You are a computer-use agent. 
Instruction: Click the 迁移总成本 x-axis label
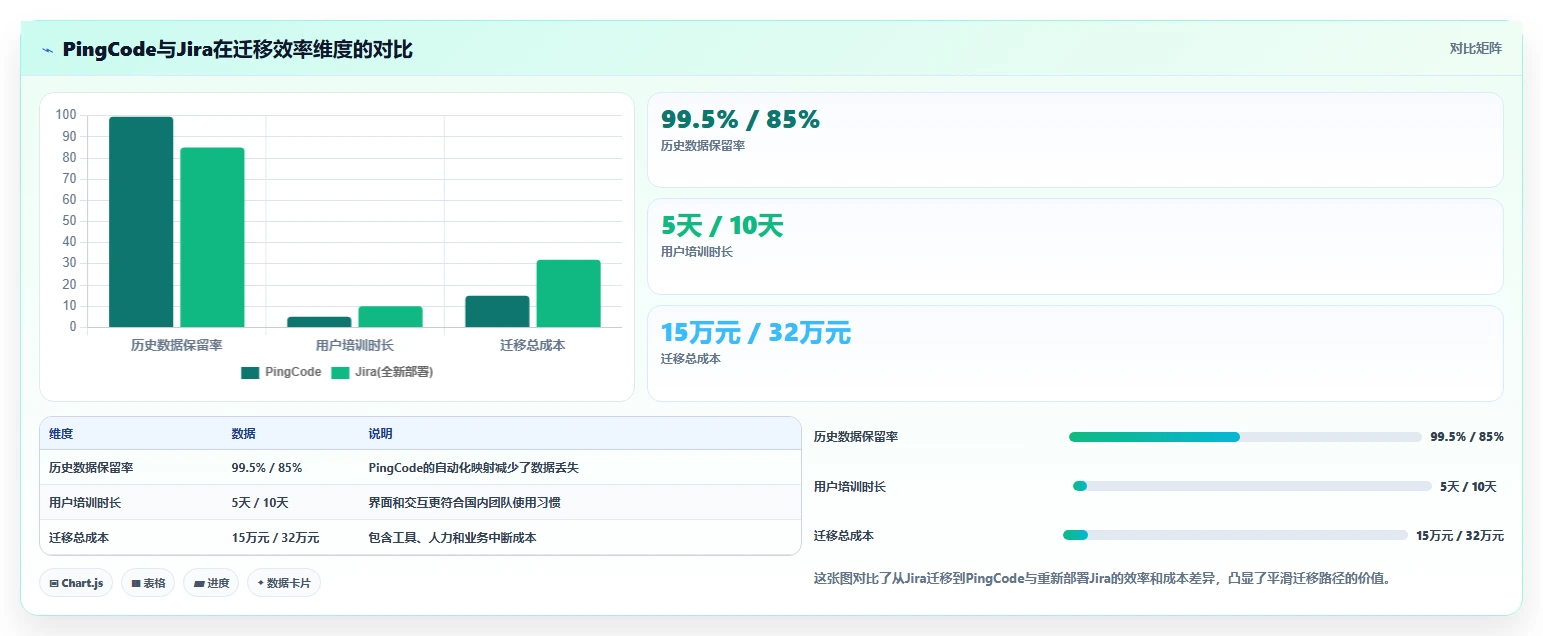click(533, 345)
